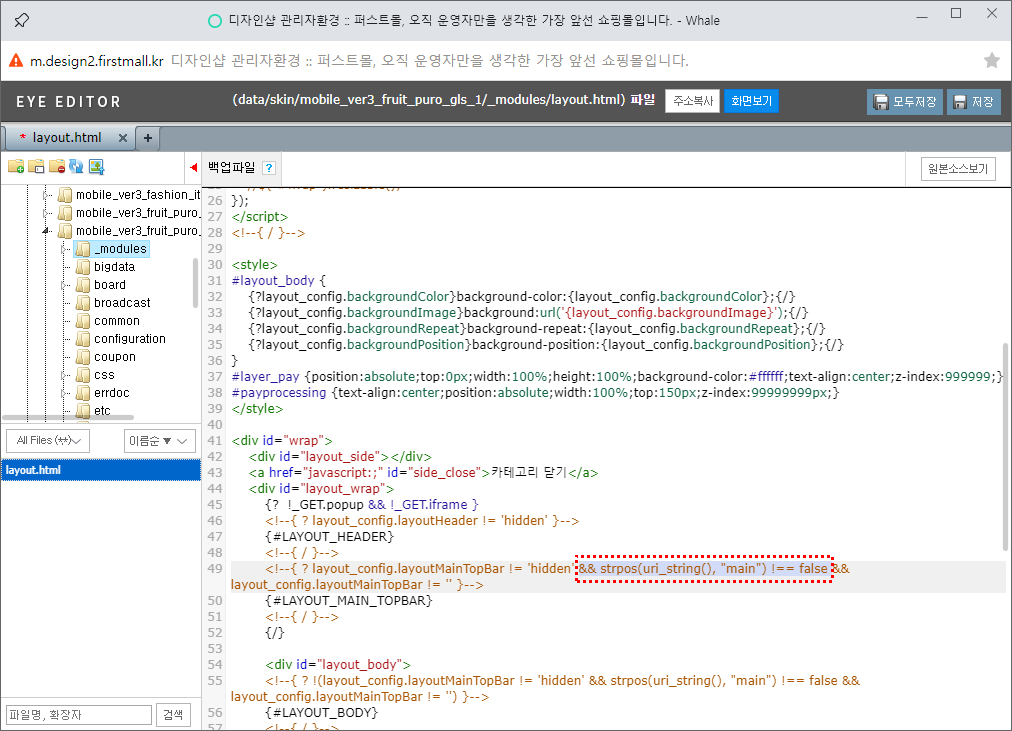Click the file name search field
The height and width of the screenshot is (731, 1012).
(x=79, y=715)
